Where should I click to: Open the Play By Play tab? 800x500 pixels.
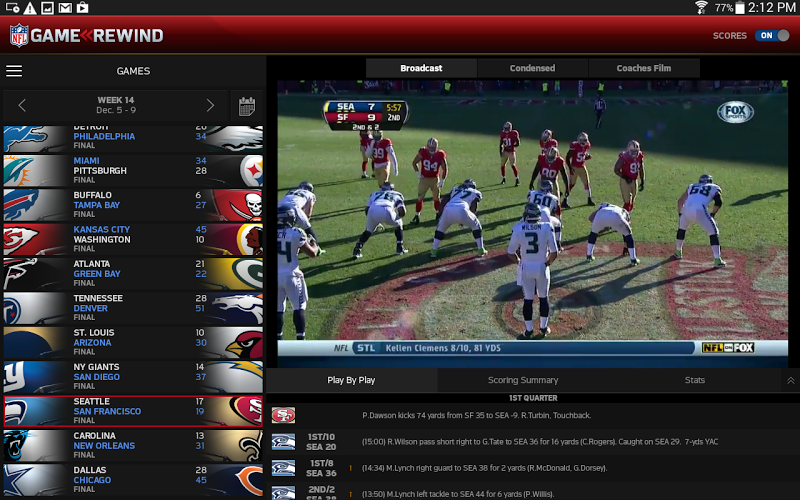point(352,380)
